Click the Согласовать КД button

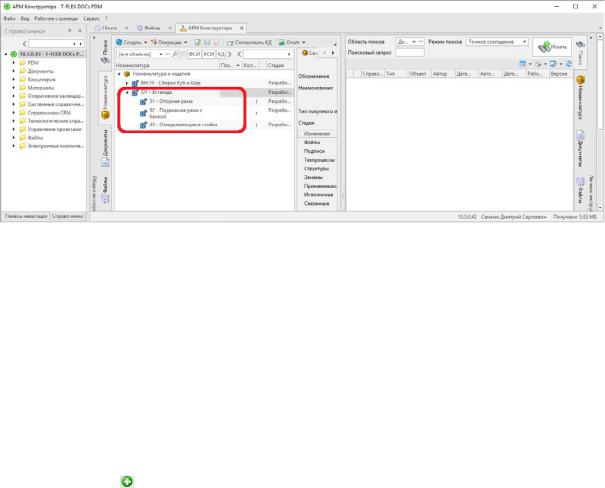249,42
